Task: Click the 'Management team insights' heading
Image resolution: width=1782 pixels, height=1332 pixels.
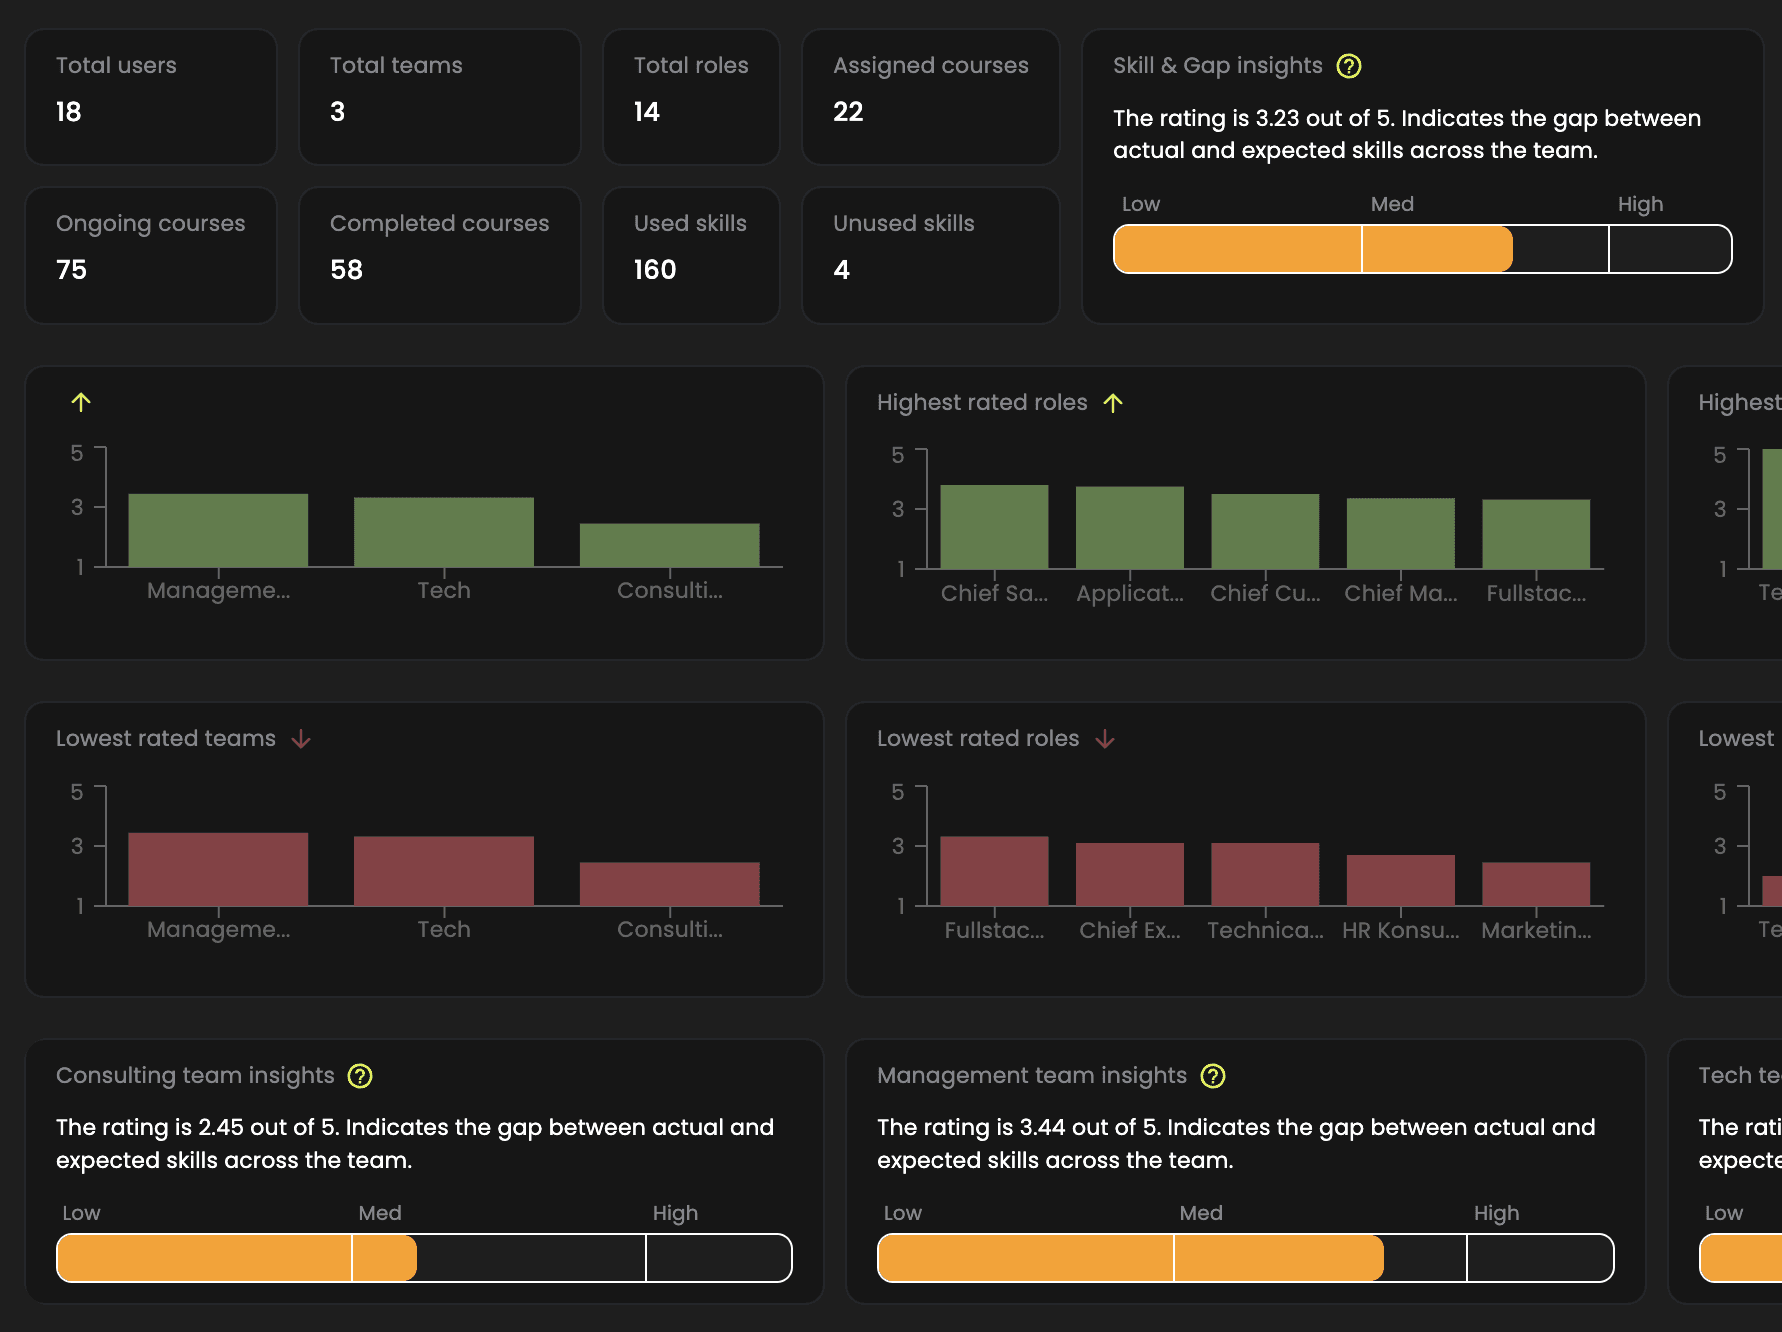Action: pyautogui.click(x=1032, y=1076)
